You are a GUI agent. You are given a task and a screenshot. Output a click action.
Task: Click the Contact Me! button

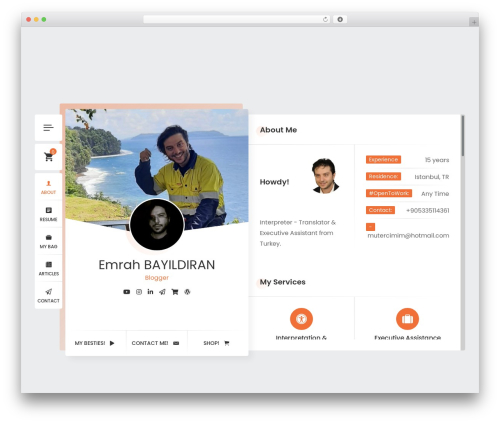click(x=155, y=343)
